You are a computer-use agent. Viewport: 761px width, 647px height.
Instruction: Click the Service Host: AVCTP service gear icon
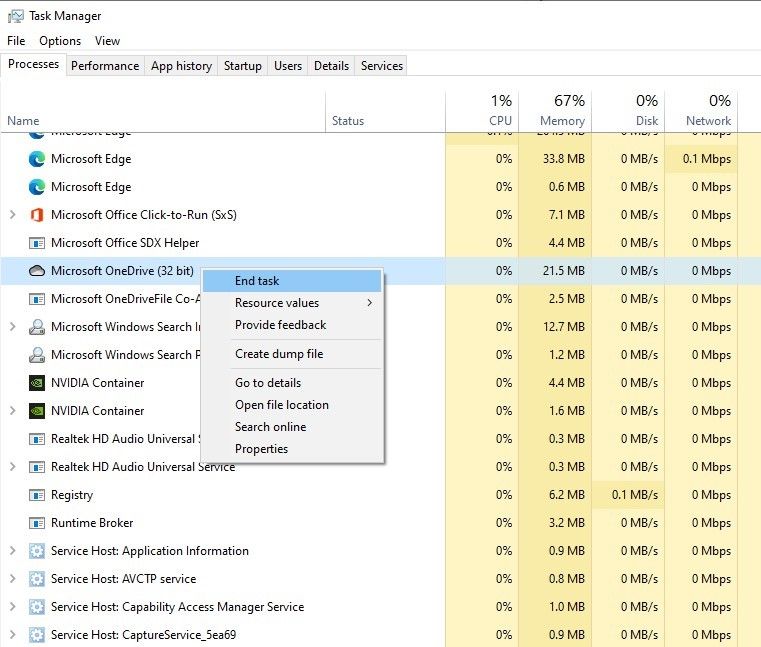coord(37,579)
